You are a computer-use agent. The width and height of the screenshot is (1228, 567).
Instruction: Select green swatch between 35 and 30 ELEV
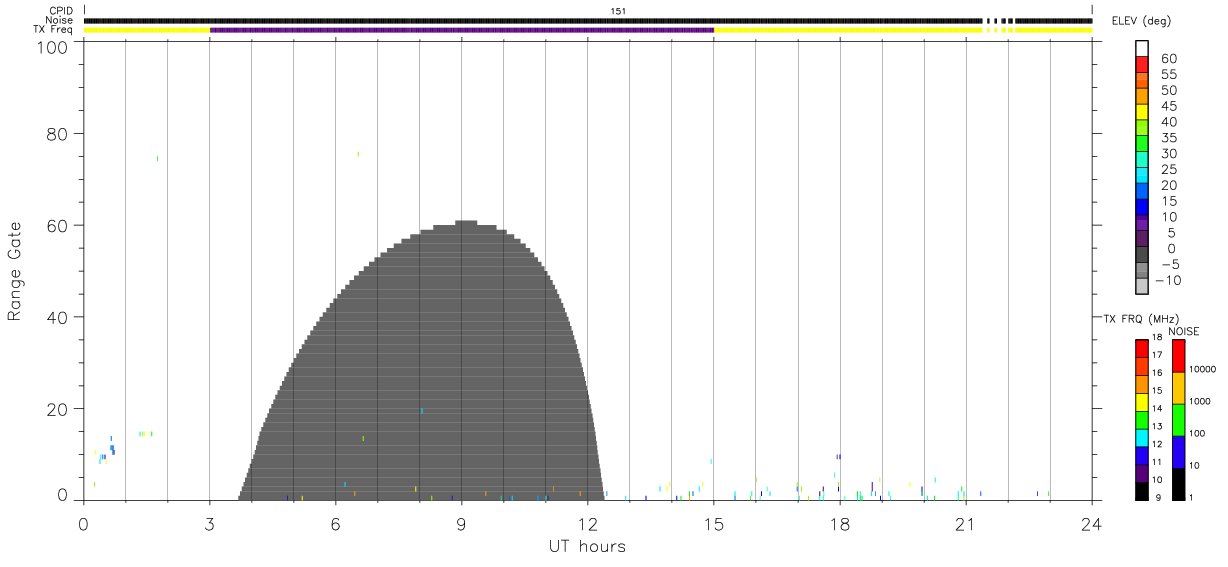[x=1142, y=143]
